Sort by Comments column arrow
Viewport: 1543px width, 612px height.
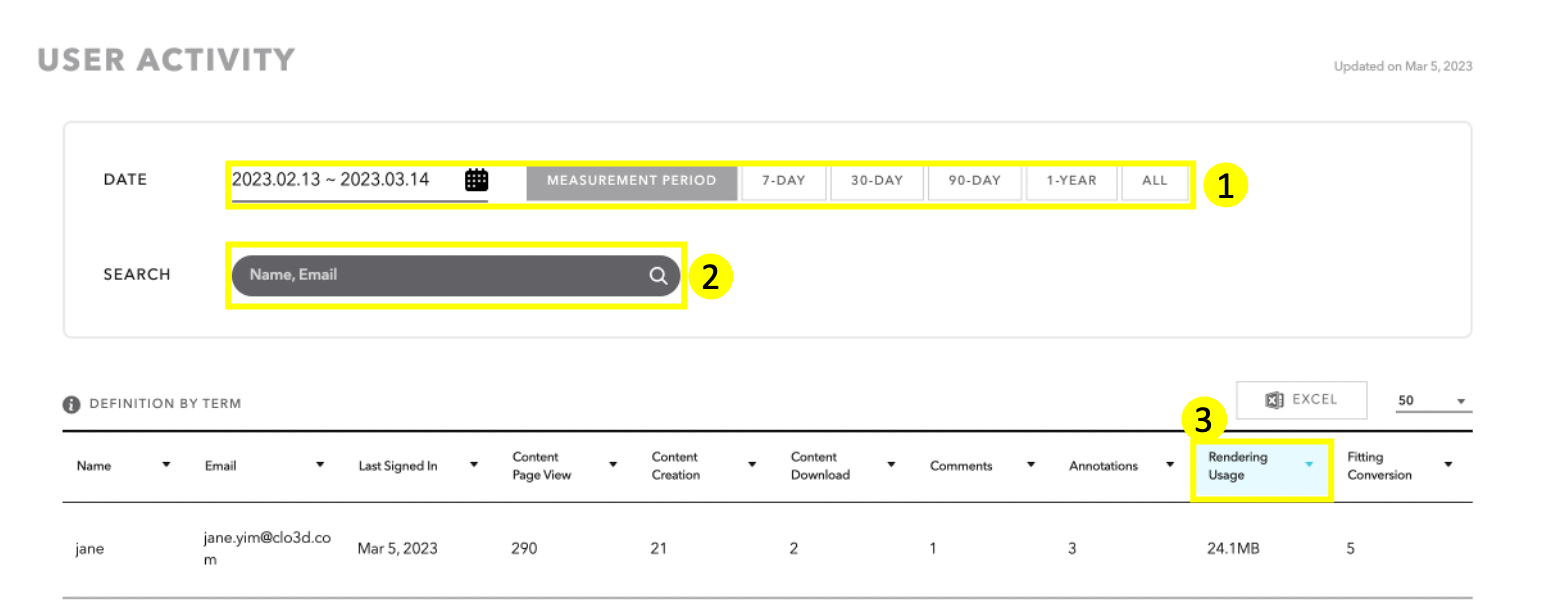(x=1030, y=465)
